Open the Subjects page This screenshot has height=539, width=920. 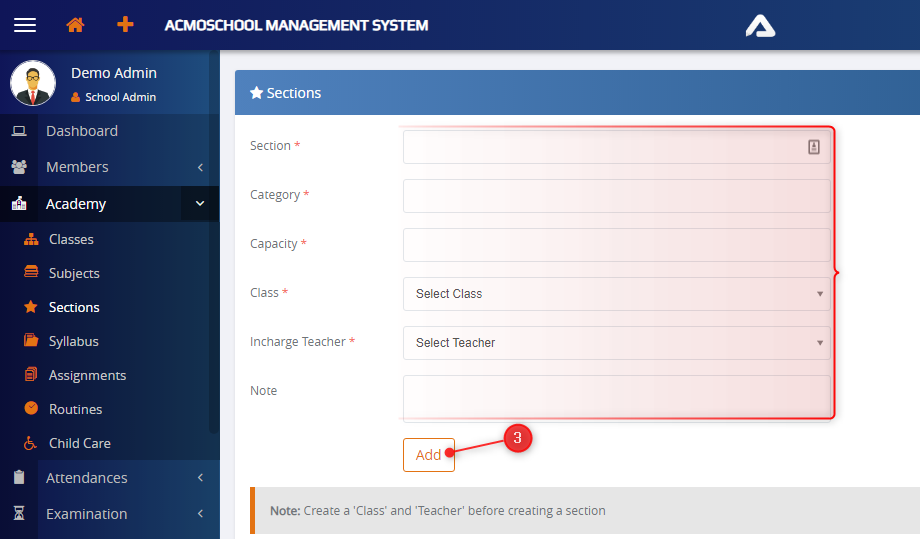(x=74, y=273)
